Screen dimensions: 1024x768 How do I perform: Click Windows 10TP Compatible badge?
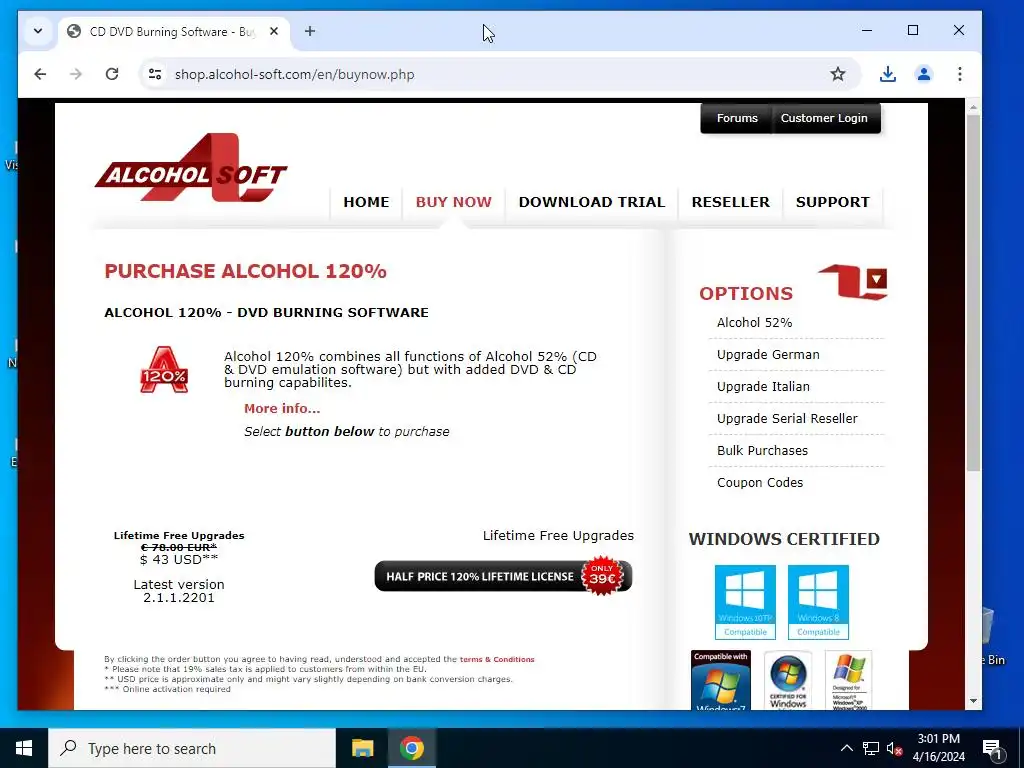[745, 602]
